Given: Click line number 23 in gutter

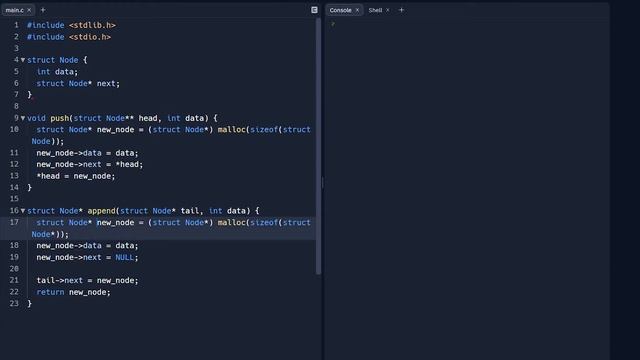Looking at the screenshot, I should pos(14,303).
